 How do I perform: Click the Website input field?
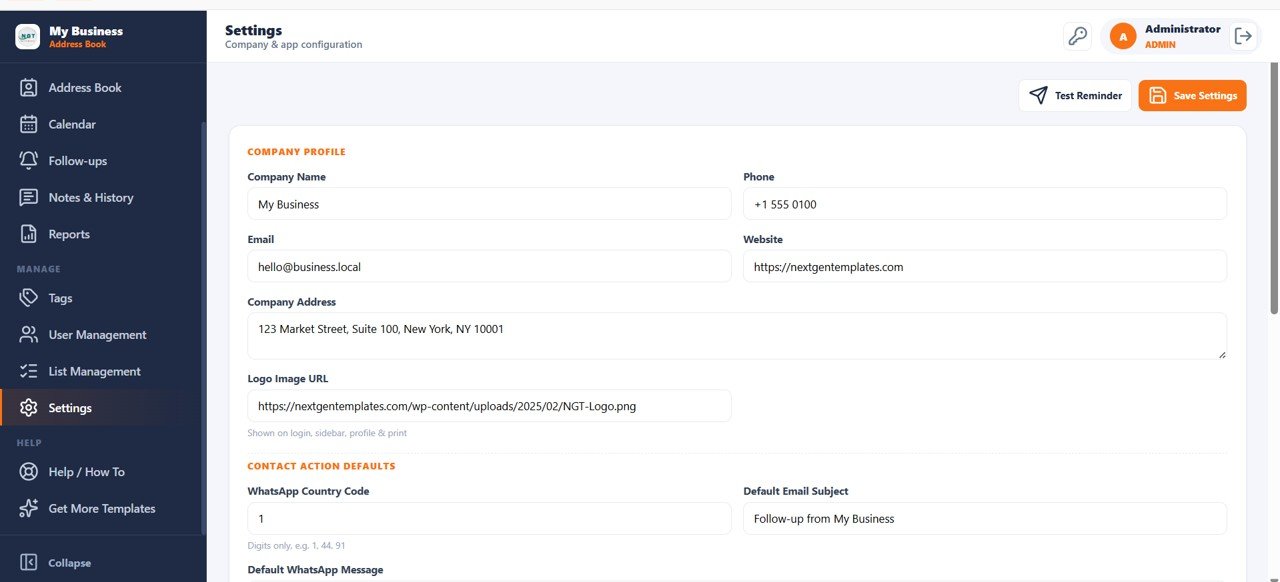[x=985, y=267]
